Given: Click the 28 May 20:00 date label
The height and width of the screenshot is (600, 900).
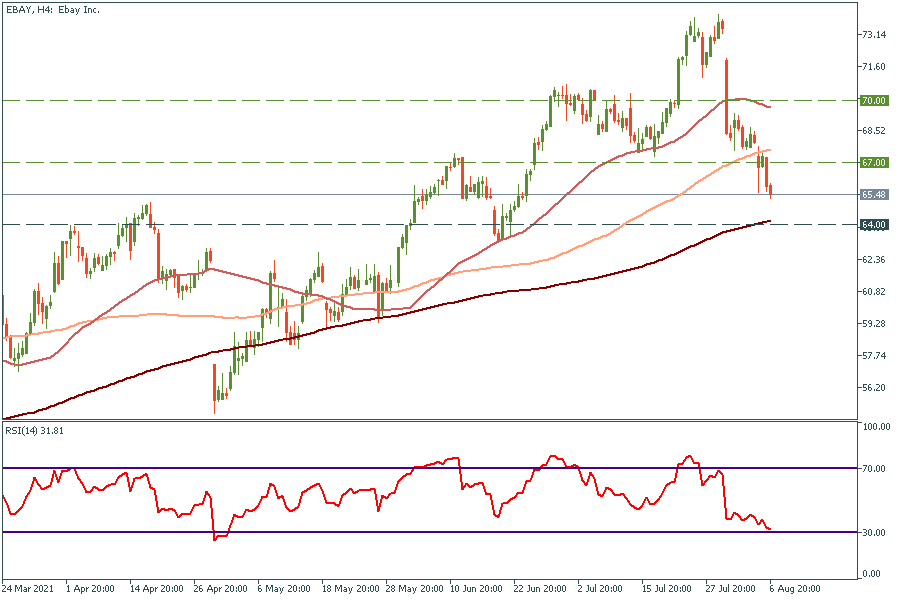Looking at the screenshot, I should tap(415, 588).
